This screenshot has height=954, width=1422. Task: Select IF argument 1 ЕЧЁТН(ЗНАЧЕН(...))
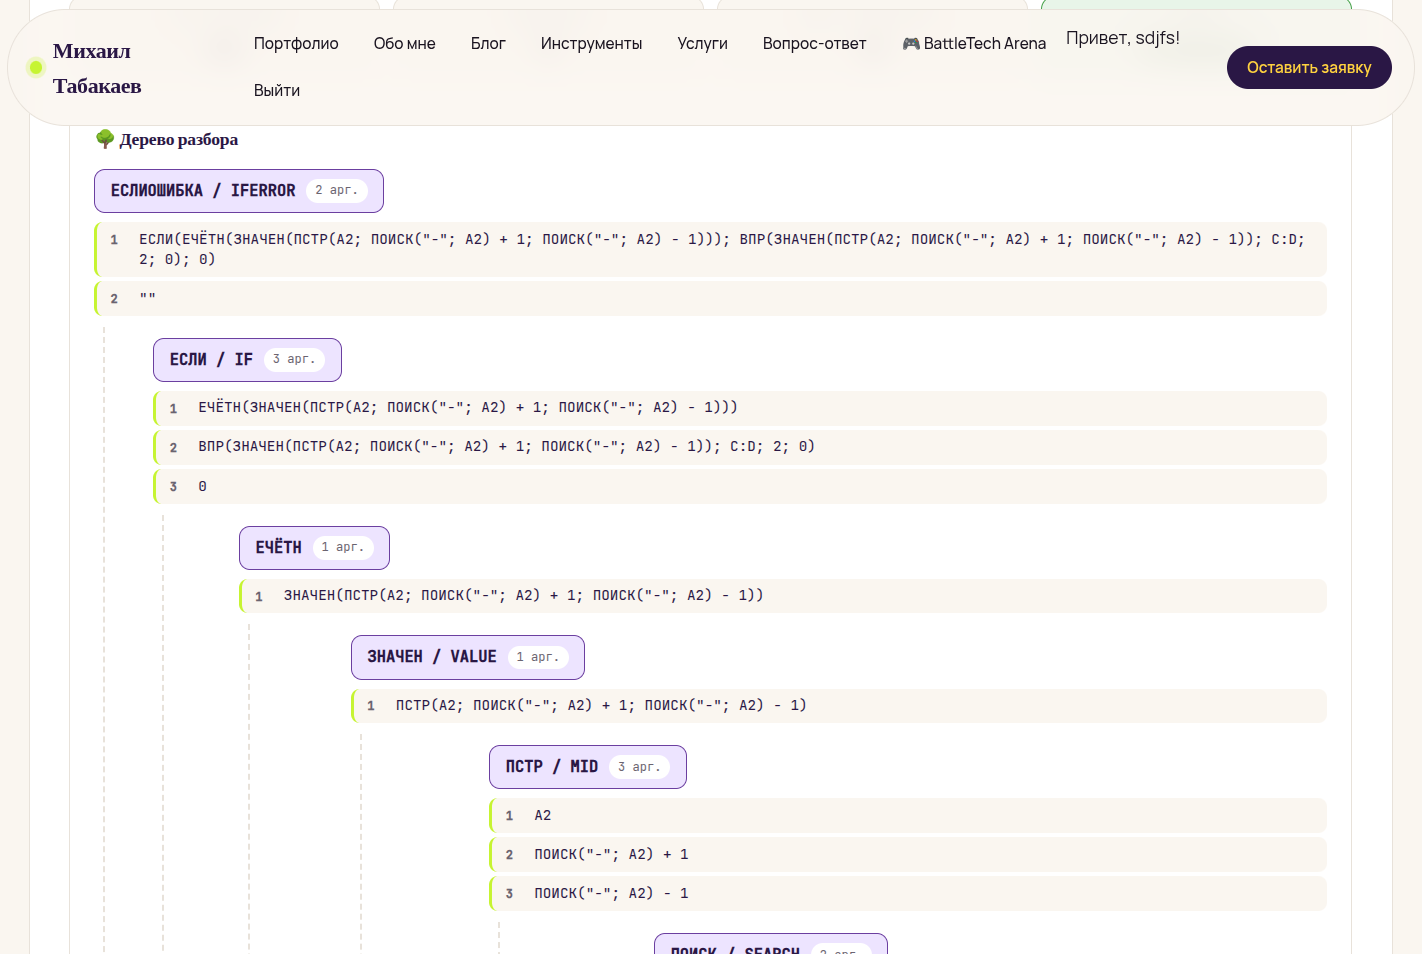740,408
